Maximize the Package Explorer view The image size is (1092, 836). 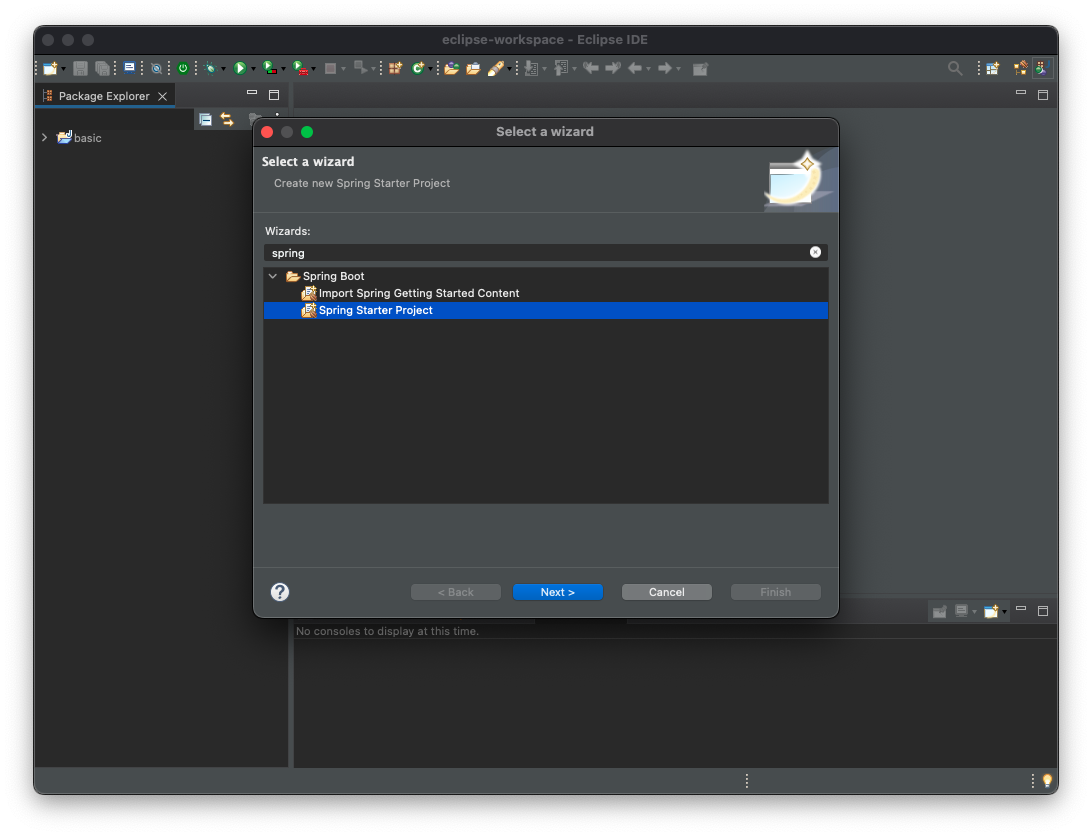274,95
